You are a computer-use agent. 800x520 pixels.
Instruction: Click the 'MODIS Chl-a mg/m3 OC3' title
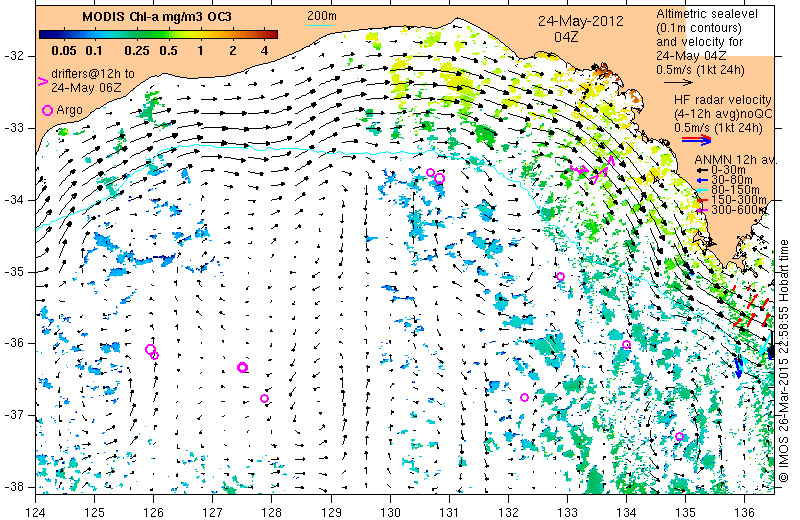157,17
